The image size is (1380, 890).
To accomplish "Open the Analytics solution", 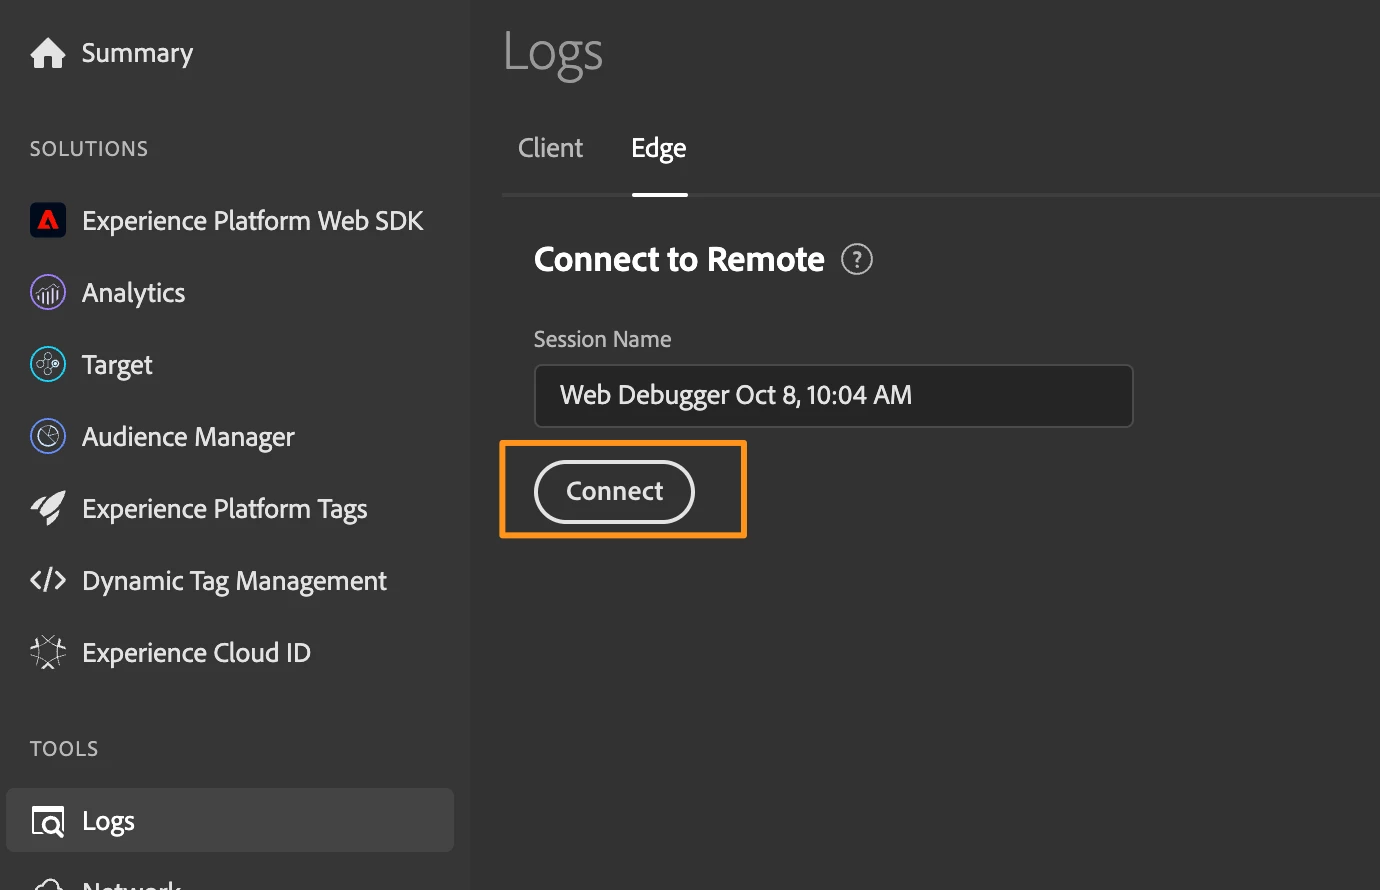I will coord(134,293).
